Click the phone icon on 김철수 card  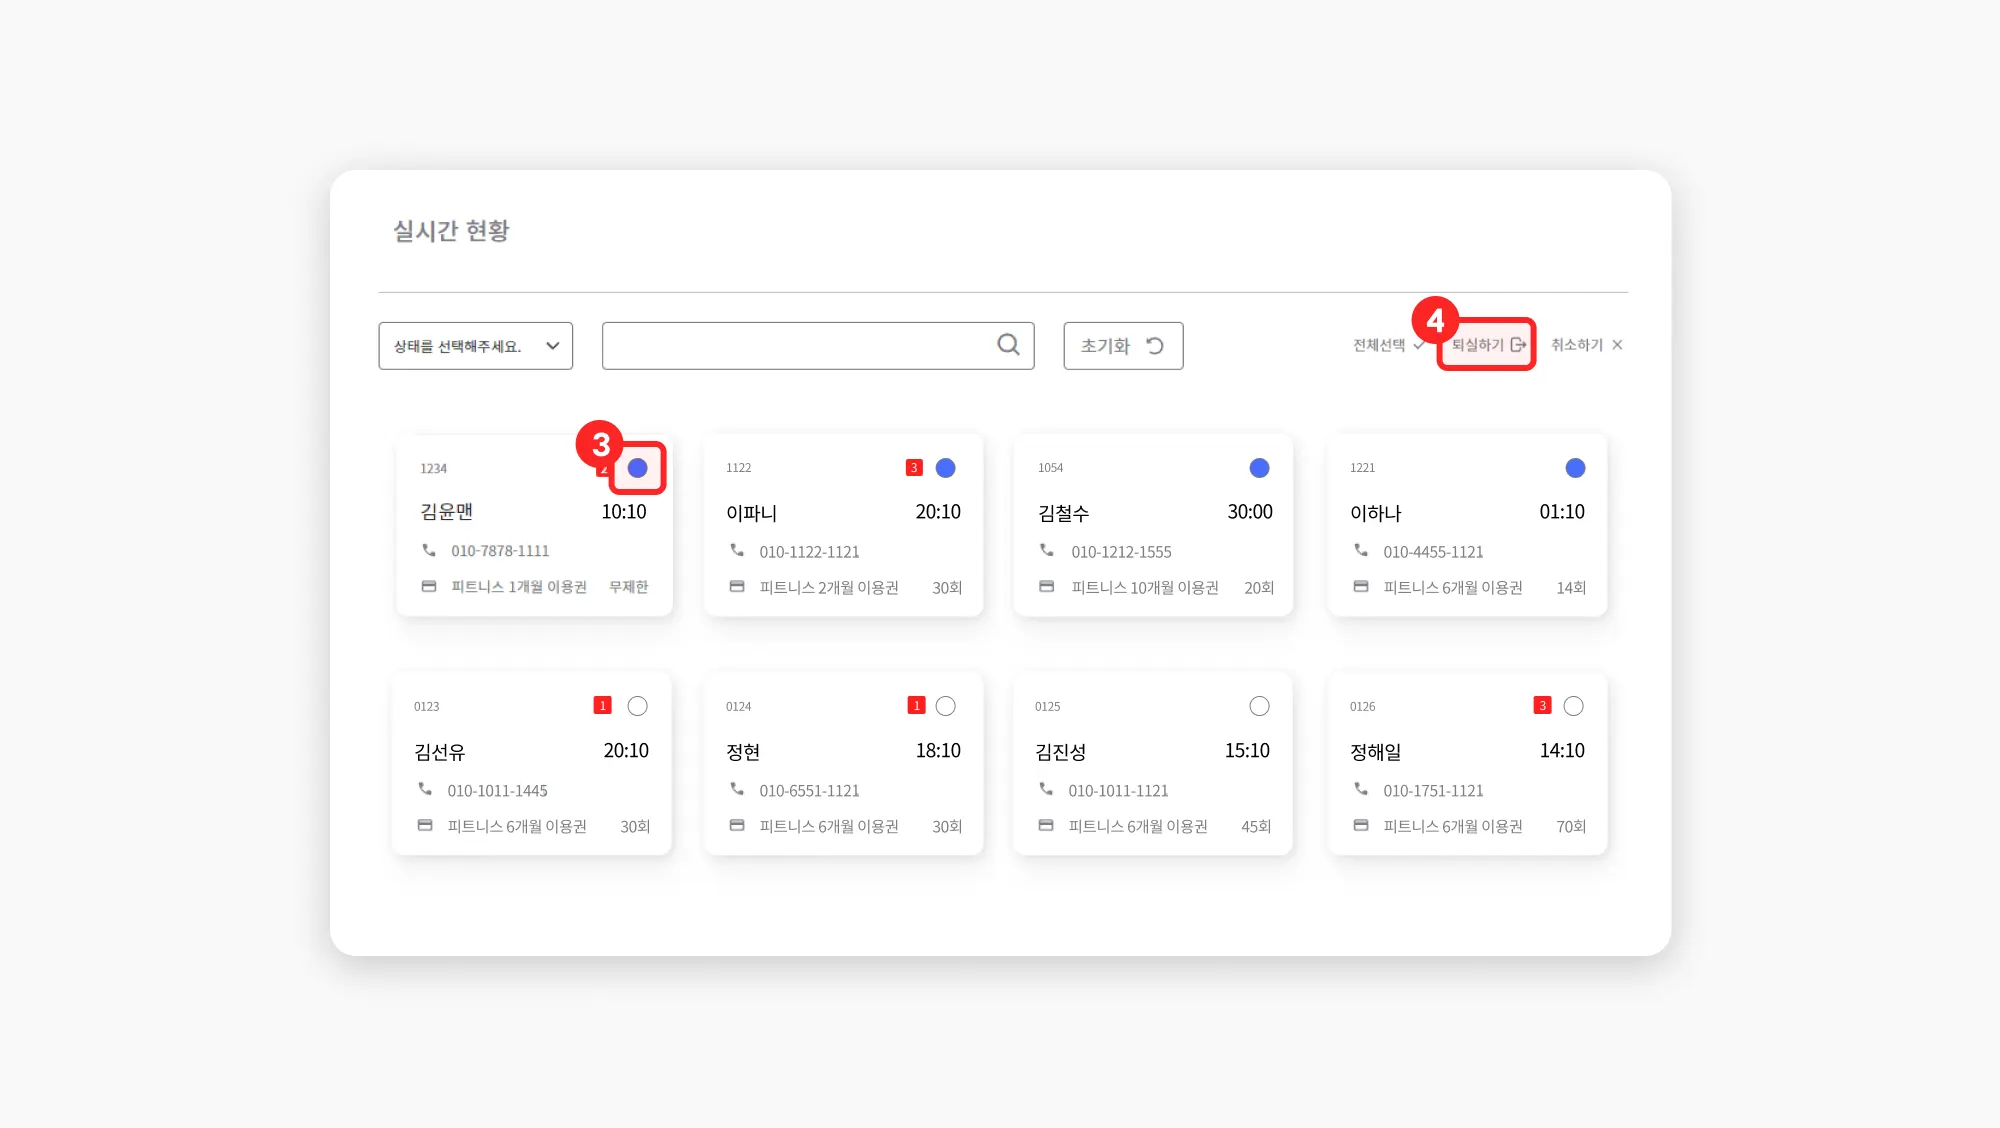coord(1047,551)
